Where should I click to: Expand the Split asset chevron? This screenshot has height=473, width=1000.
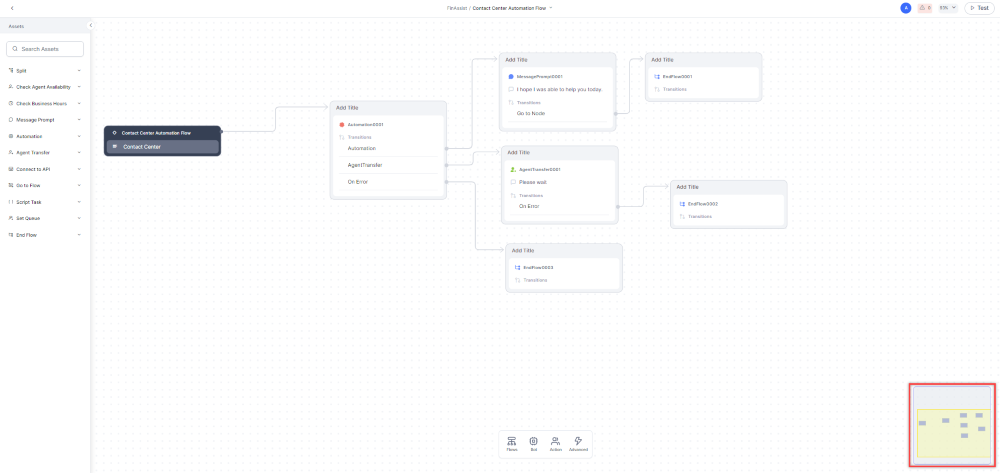79,70
